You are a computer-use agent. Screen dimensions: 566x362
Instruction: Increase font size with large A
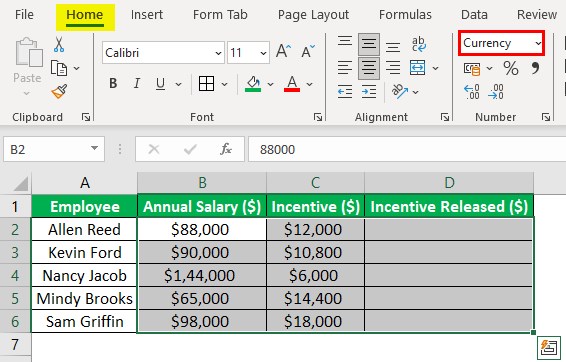click(283, 51)
